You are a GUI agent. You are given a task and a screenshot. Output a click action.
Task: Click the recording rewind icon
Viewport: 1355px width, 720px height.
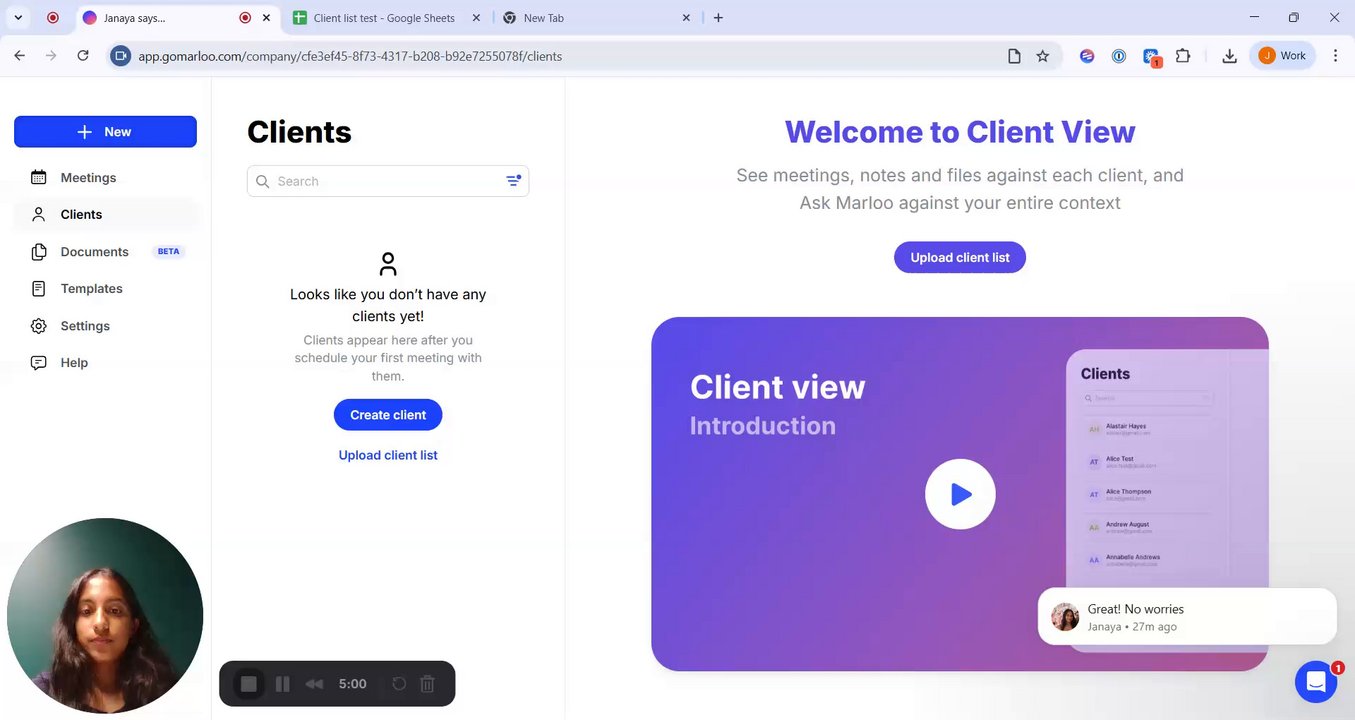(x=314, y=684)
